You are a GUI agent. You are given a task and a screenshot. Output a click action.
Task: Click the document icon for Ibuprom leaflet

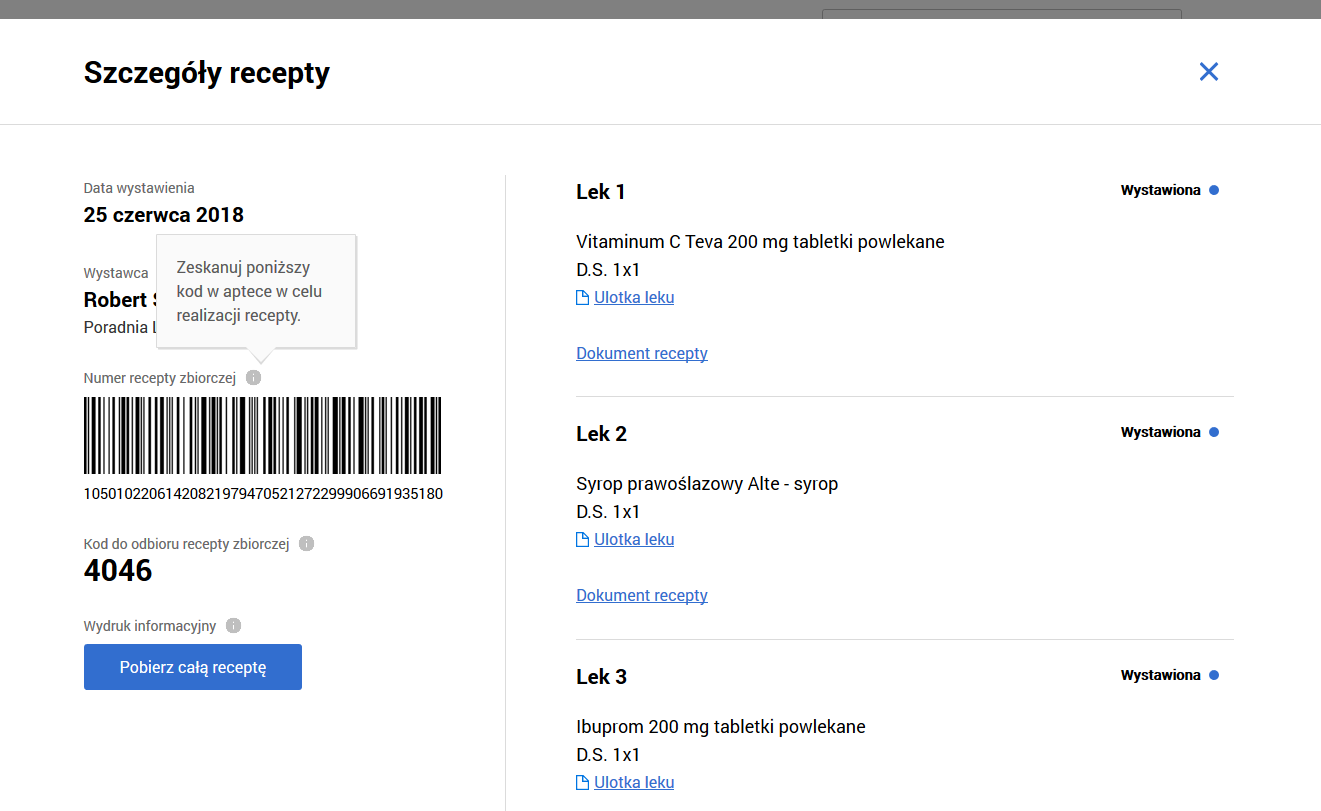click(x=582, y=783)
